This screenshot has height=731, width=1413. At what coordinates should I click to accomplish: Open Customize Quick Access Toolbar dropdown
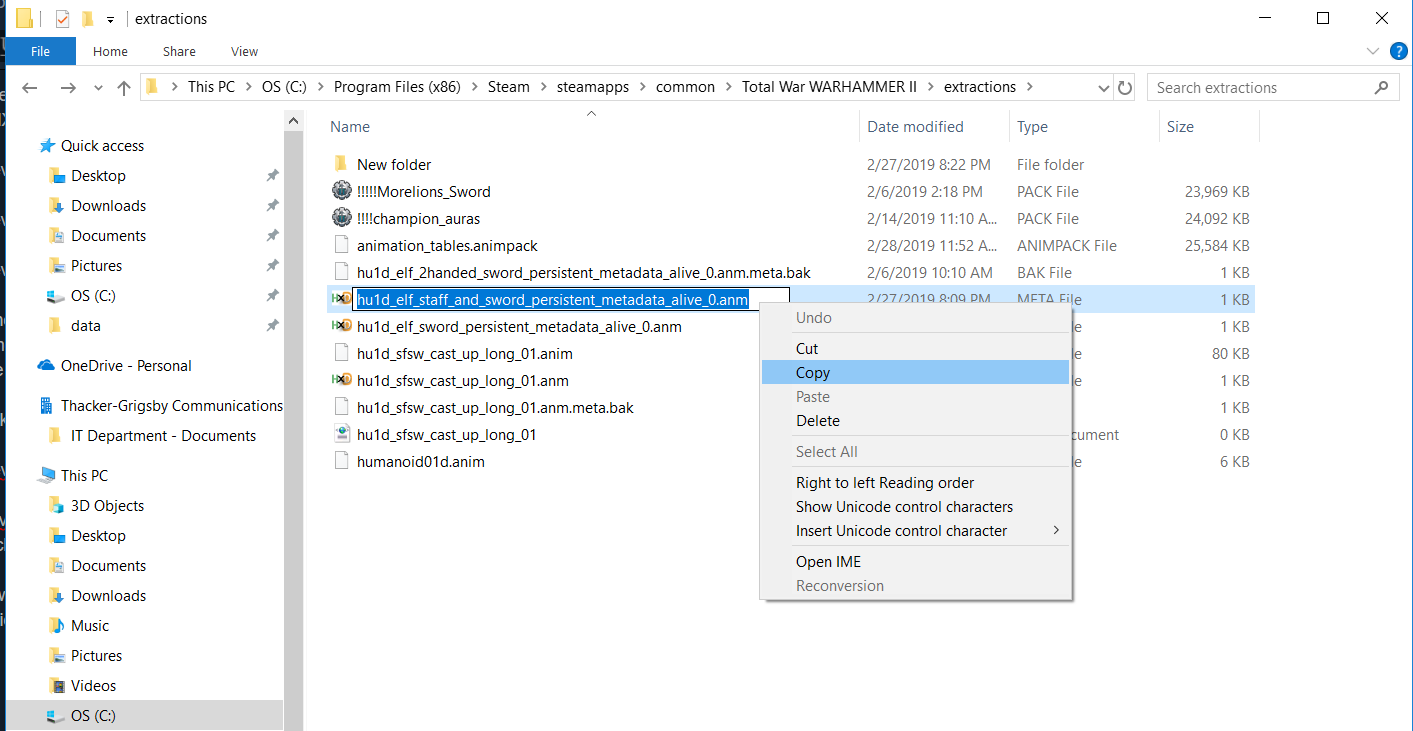pos(110,19)
